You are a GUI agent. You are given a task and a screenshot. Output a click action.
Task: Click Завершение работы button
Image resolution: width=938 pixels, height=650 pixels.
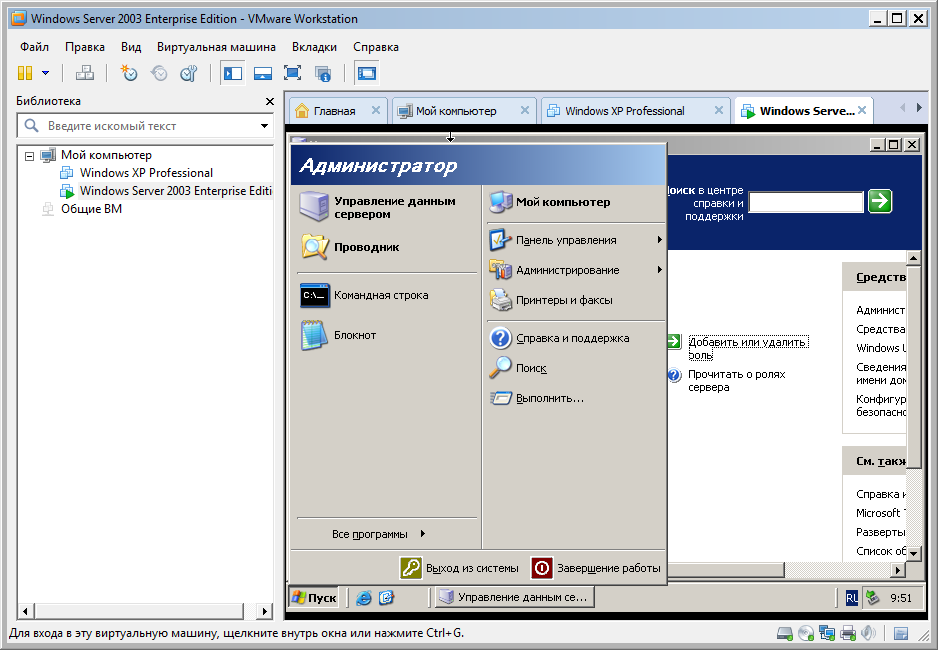(596, 567)
